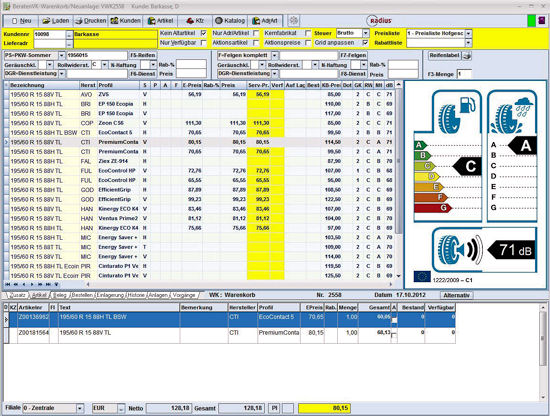The height and width of the screenshot is (416, 550).
Task: Click the Drucken printer icon
Action: pos(79,21)
